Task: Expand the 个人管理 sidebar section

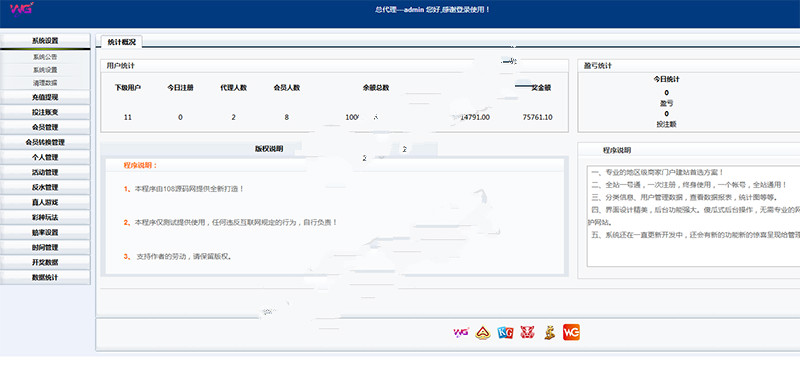Action: pyautogui.click(x=45, y=157)
